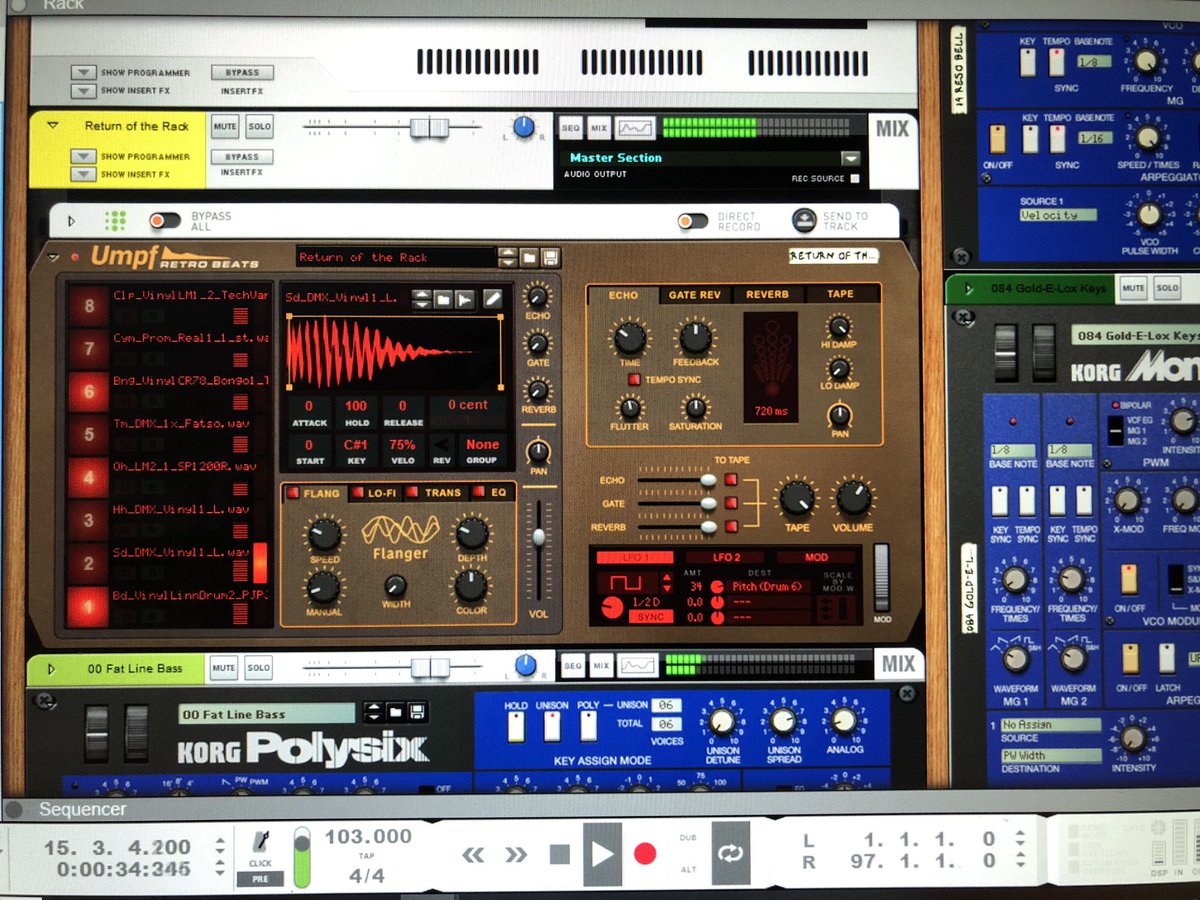Trigger drum pad 8
1200x900 pixels.
coord(88,306)
